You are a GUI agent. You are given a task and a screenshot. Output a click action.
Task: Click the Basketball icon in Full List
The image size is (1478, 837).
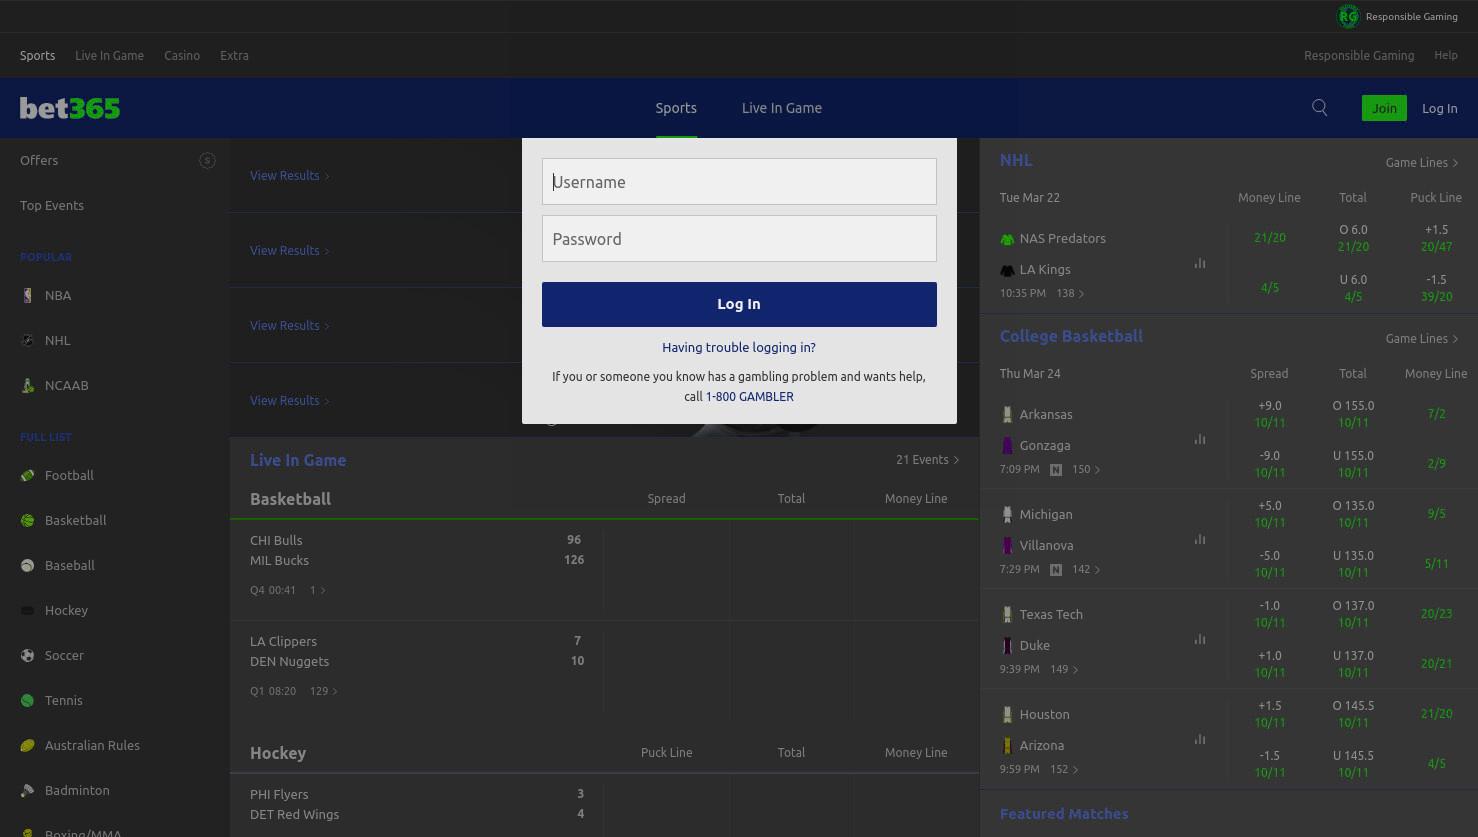pyautogui.click(x=27, y=520)
